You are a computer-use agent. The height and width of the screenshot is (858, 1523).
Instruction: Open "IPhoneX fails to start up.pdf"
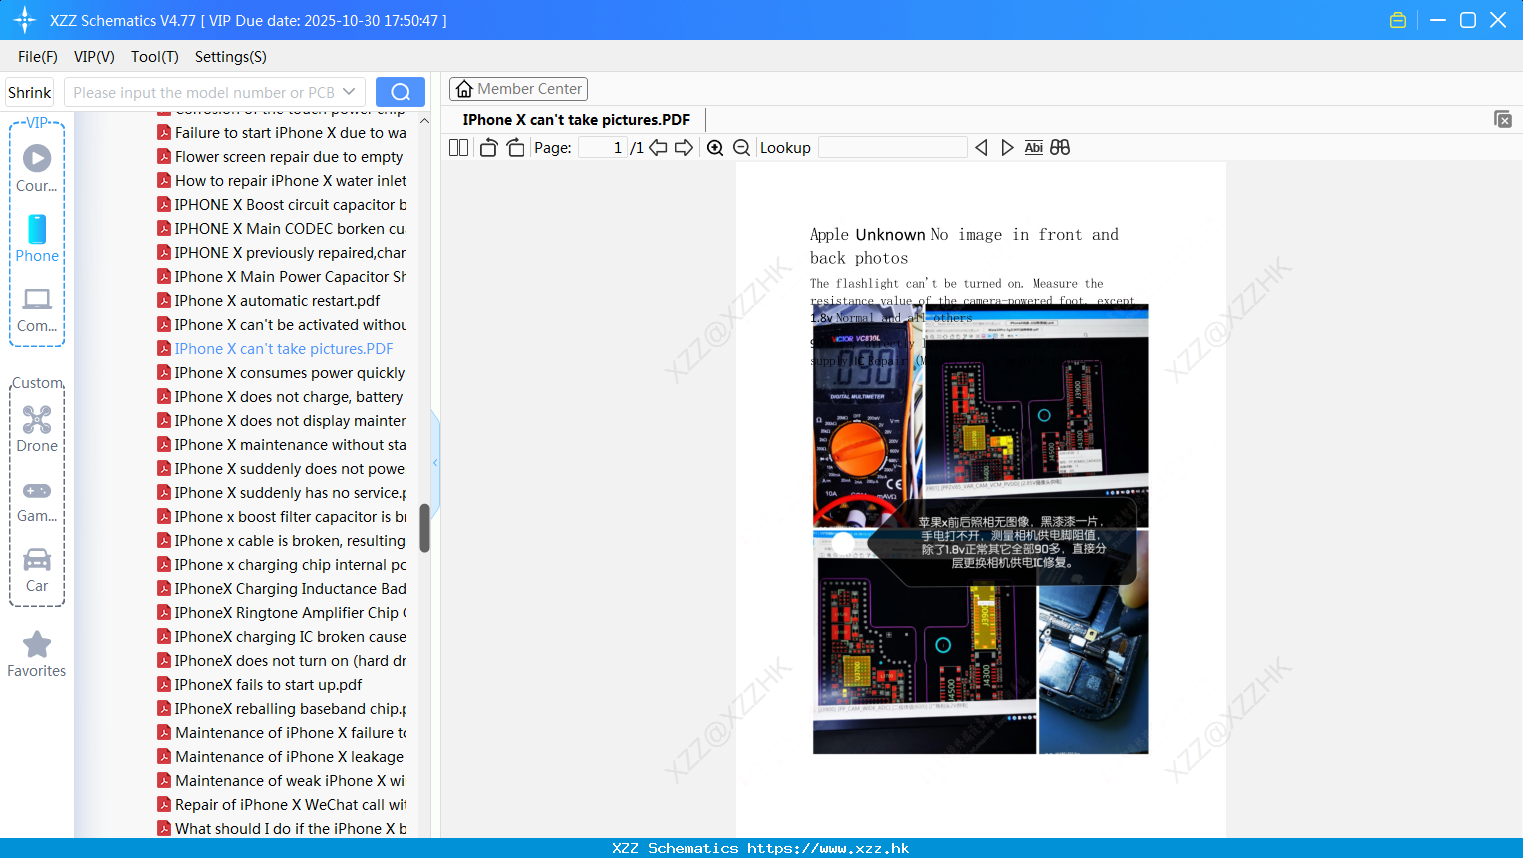coord(260,685)
